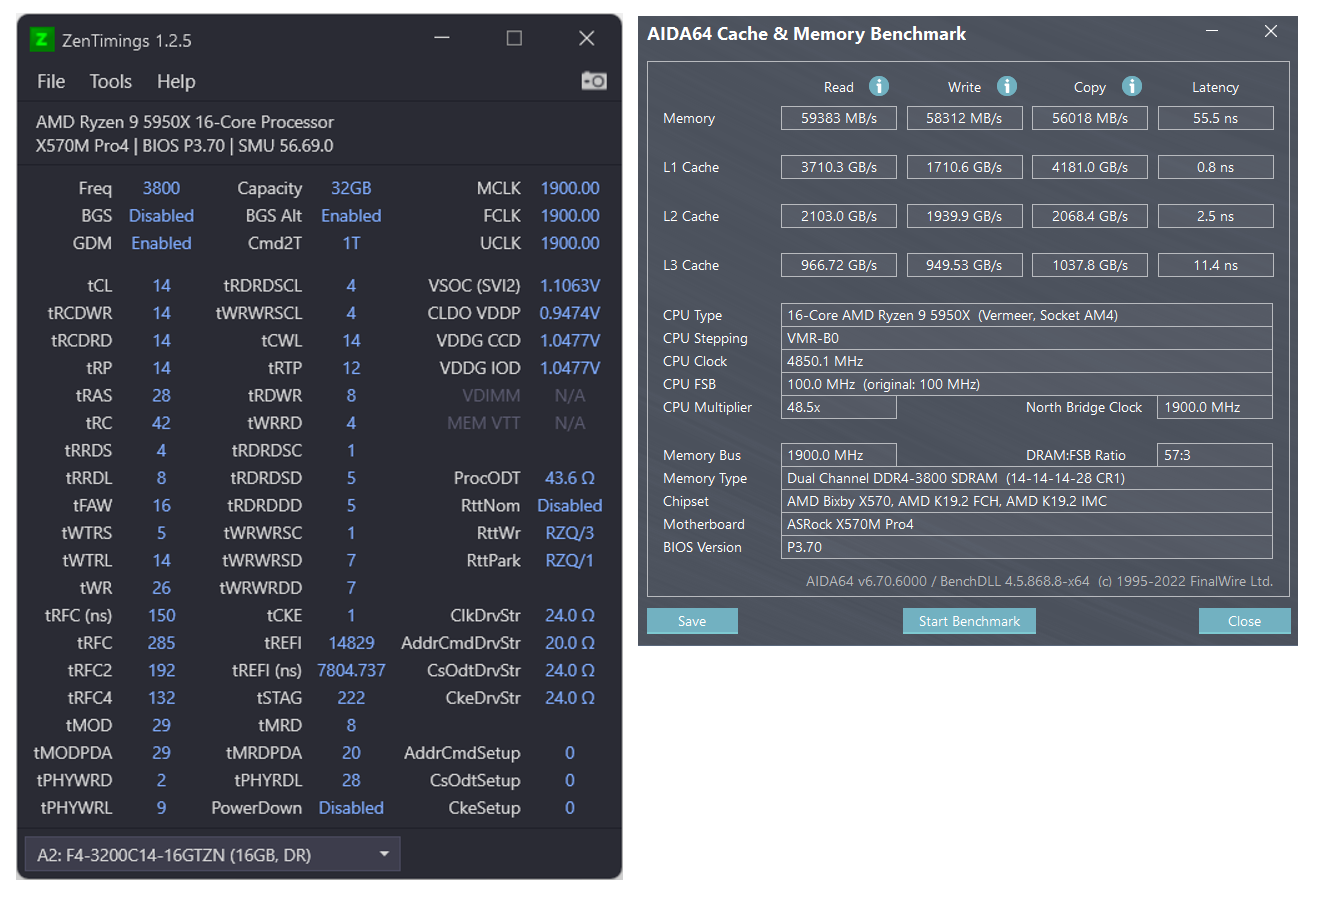The image size is (1341, 901).
Task: Click DRAM:FSB Ratio field 57:3
Action: point(1215,455)
